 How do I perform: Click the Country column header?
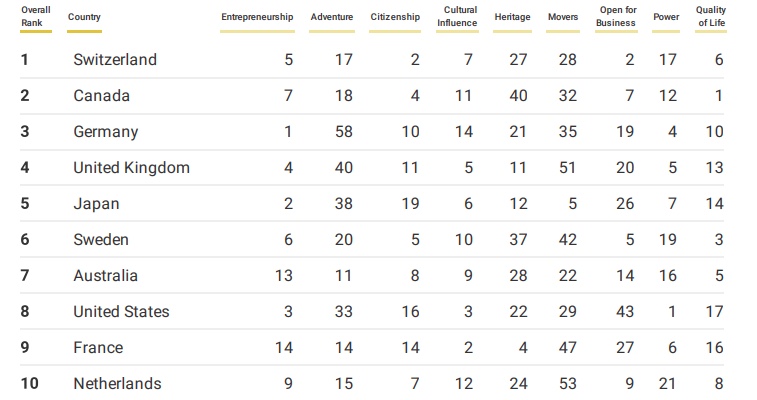coord(84,17)
